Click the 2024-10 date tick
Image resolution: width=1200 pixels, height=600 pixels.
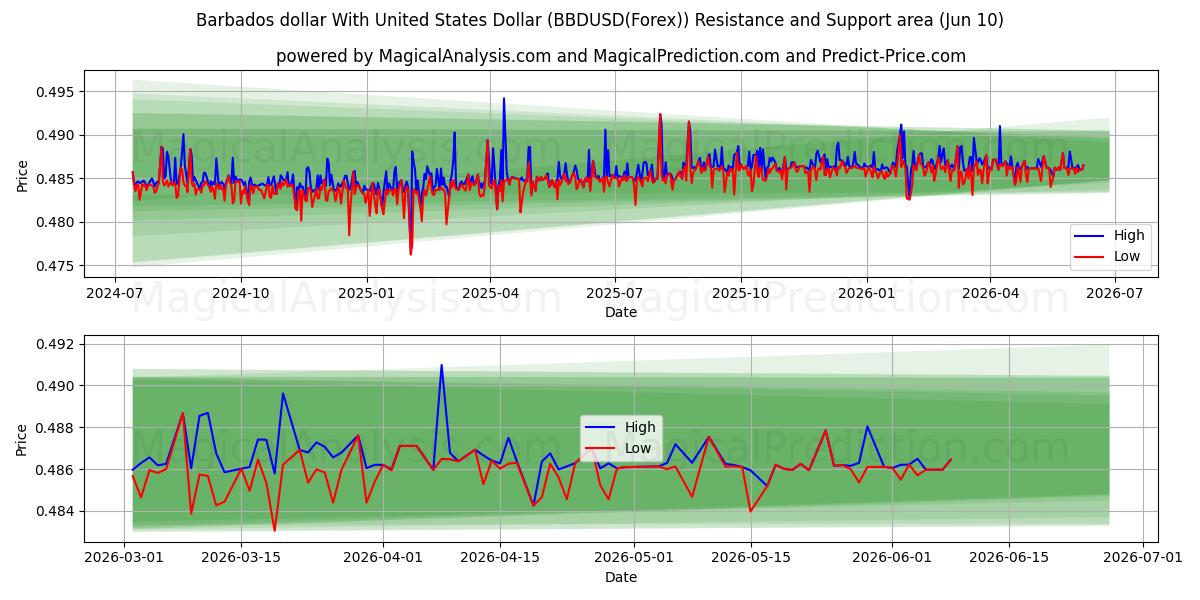click(x=240, y=294)
